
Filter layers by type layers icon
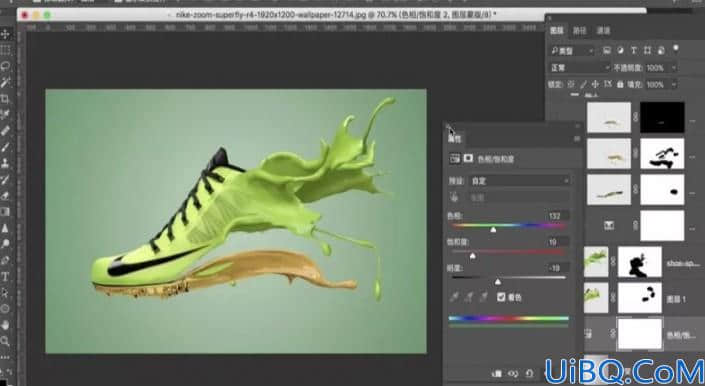click(634, 50)
